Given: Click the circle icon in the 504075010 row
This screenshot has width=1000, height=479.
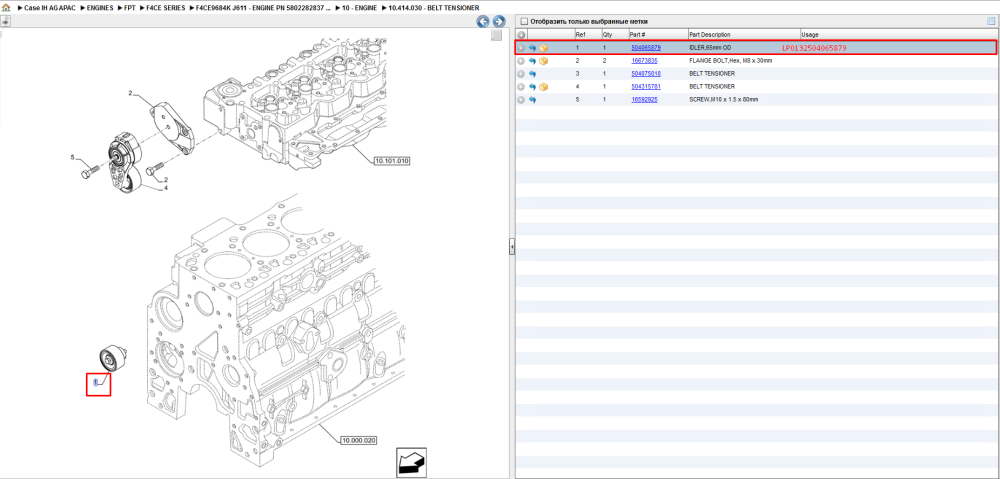Looking at the screenshot, I should pos(521,74).
